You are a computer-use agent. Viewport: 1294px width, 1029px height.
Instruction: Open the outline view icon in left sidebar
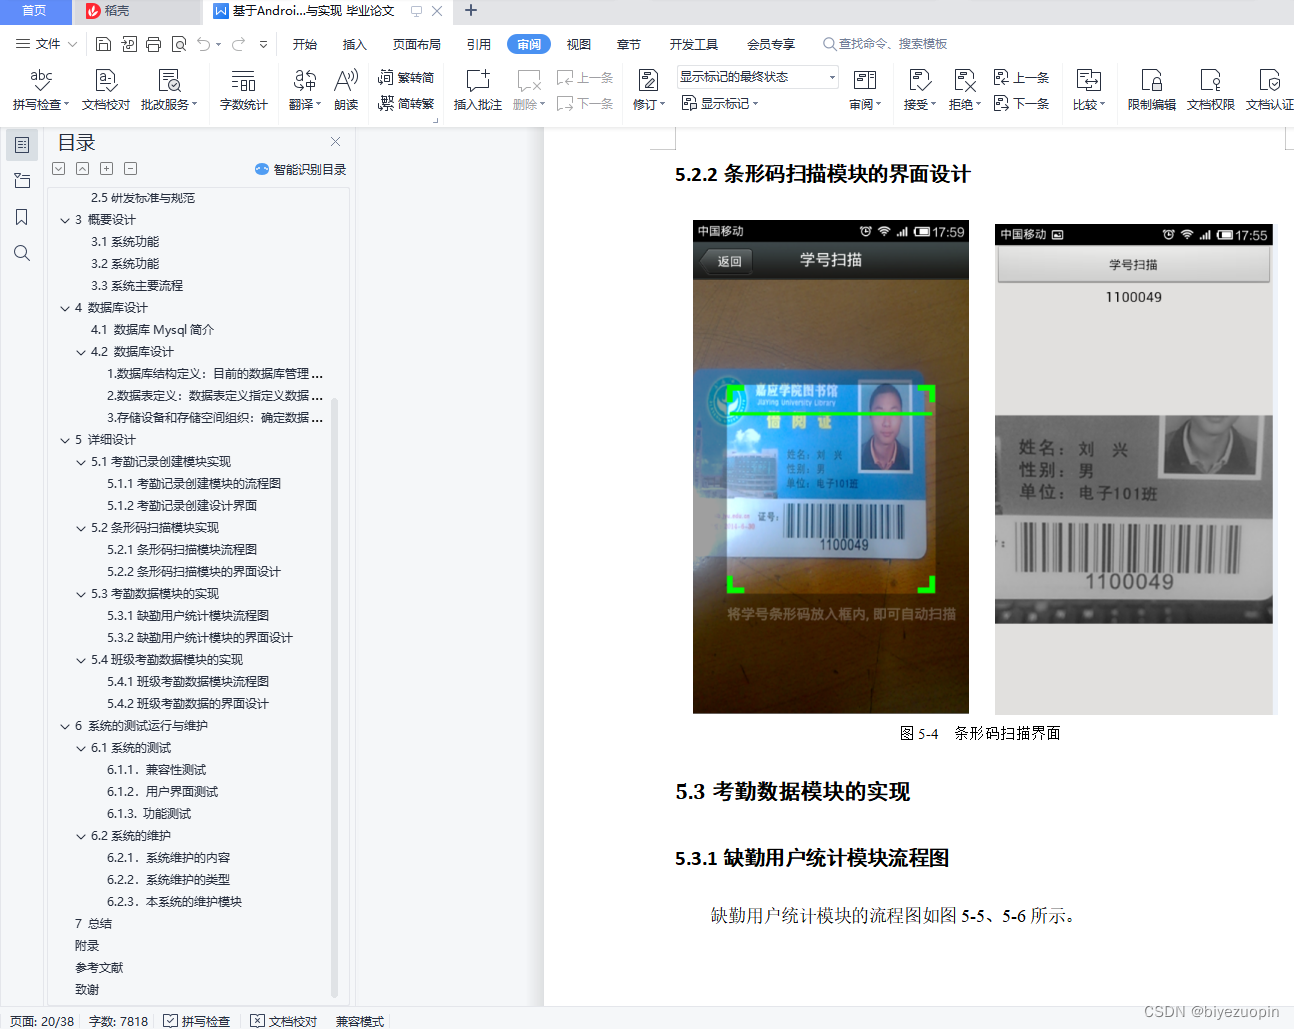22,145
